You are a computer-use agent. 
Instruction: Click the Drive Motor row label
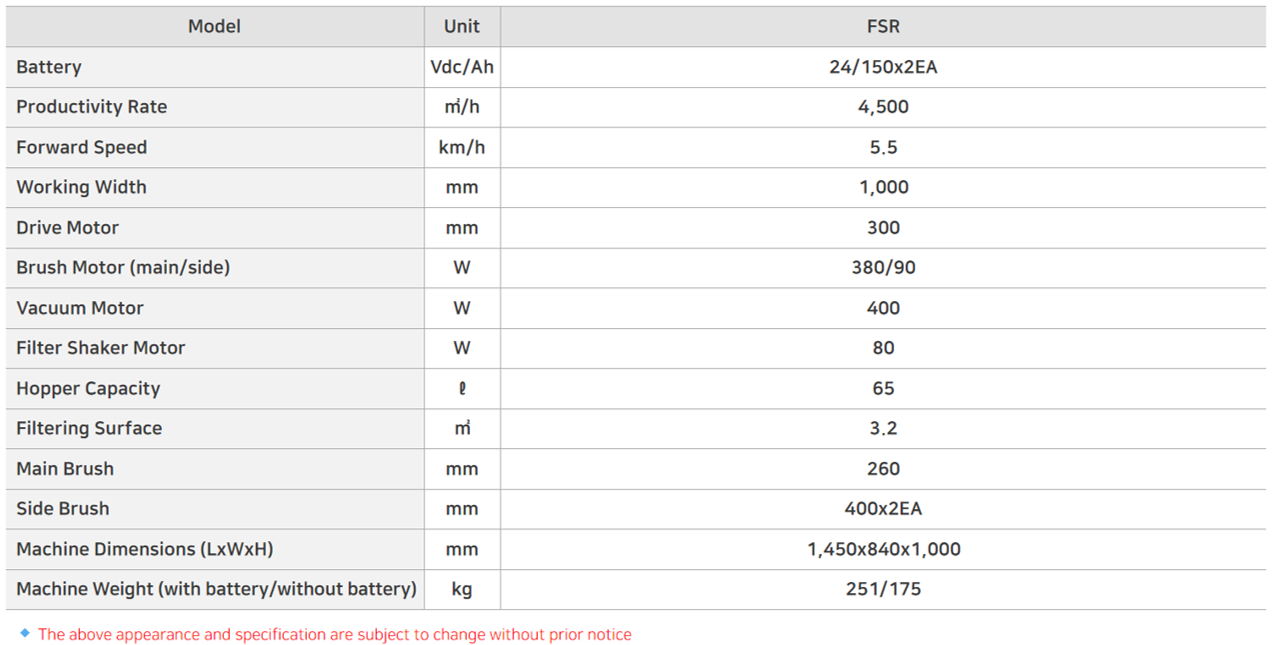coord(68,228)
